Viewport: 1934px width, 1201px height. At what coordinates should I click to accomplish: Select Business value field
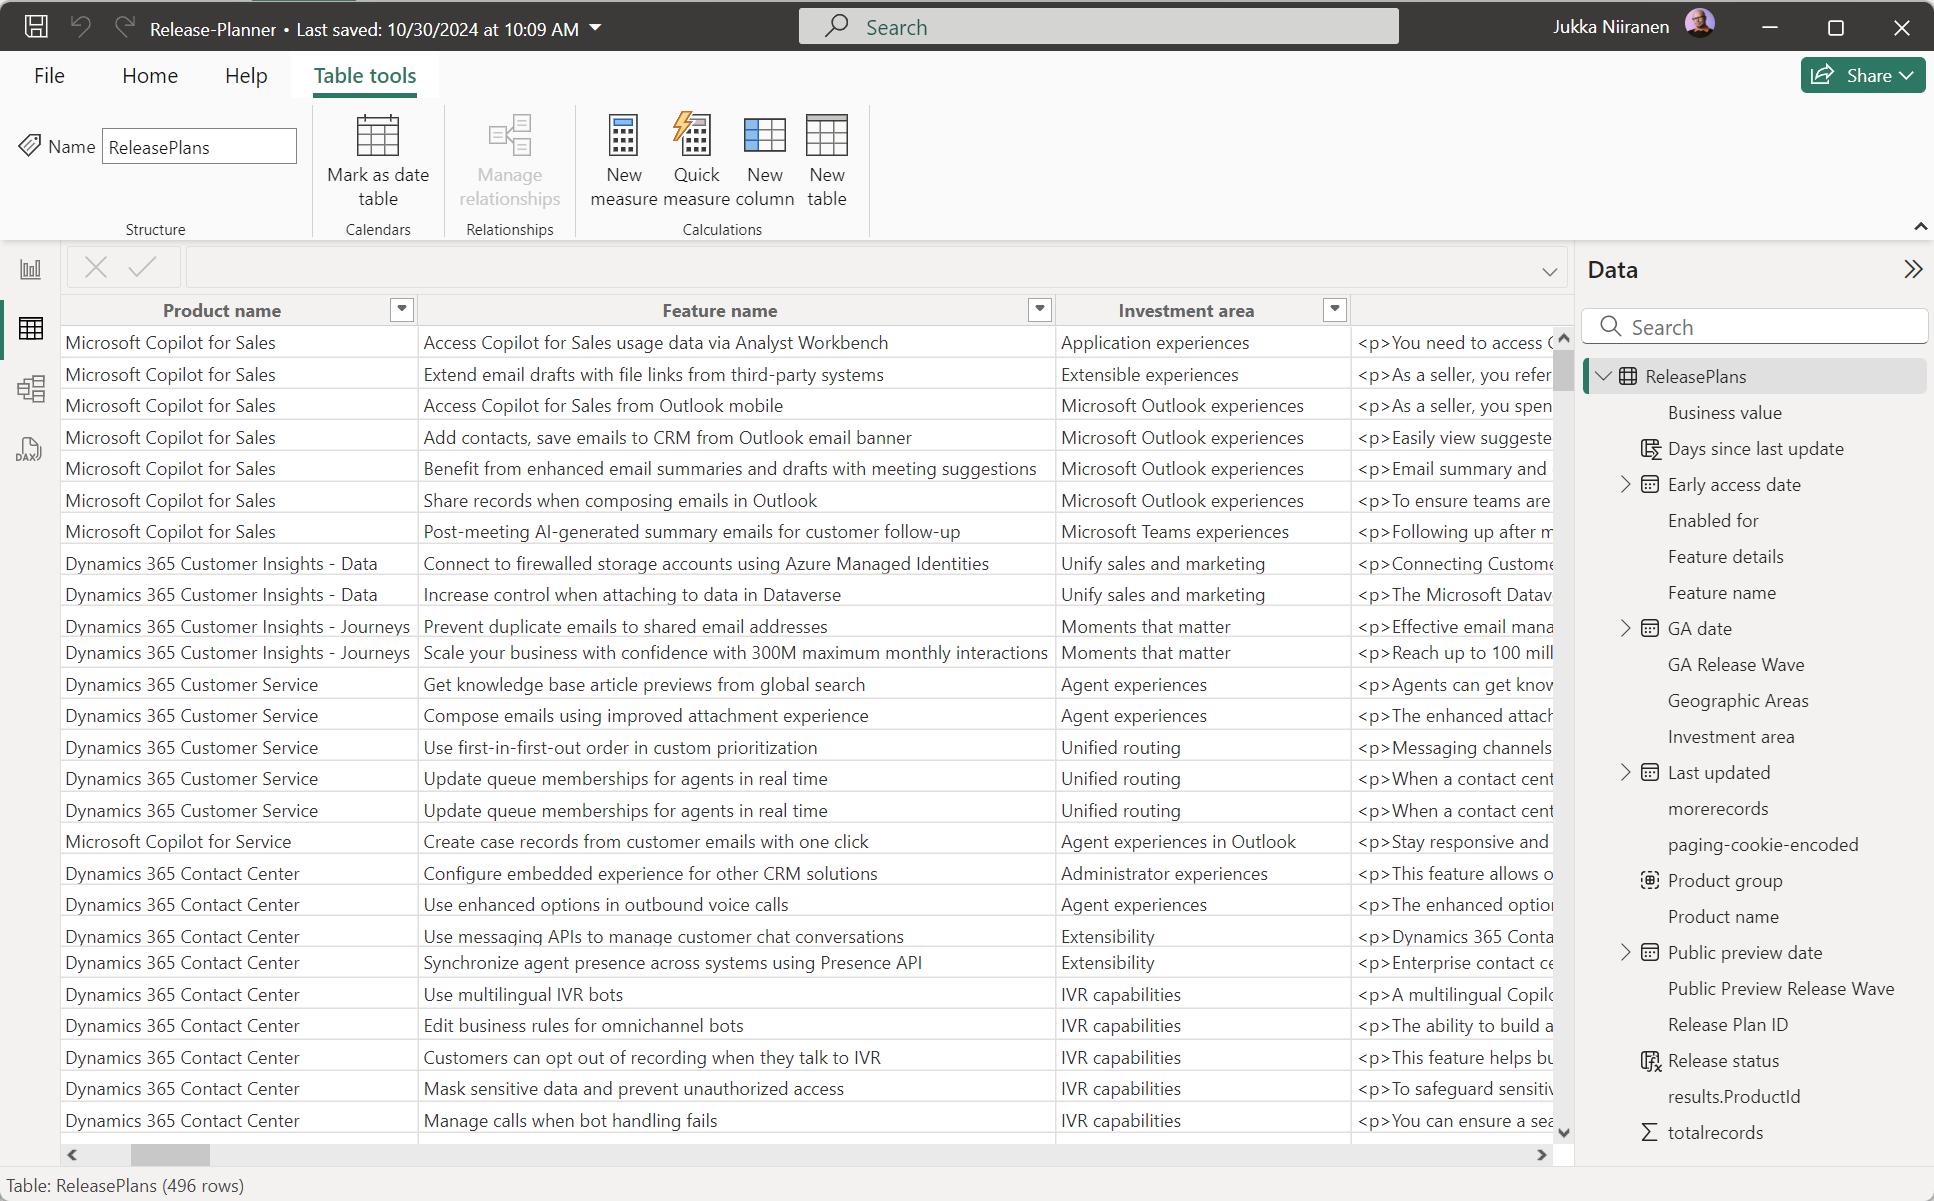[1724, 413]
